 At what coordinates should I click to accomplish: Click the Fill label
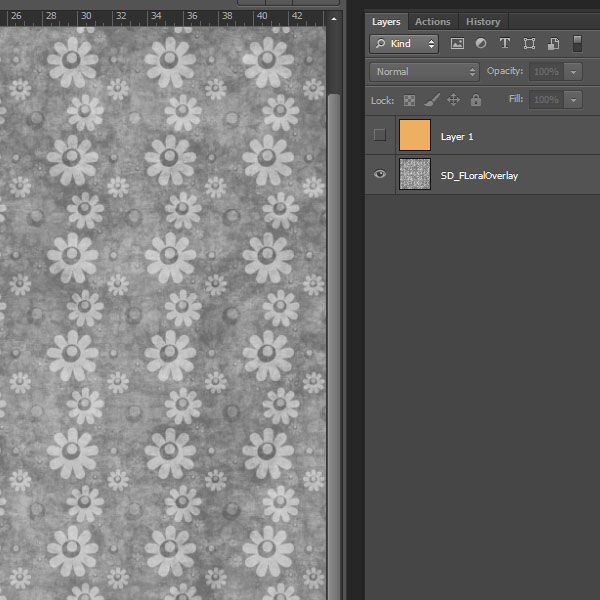click(516, 99)
